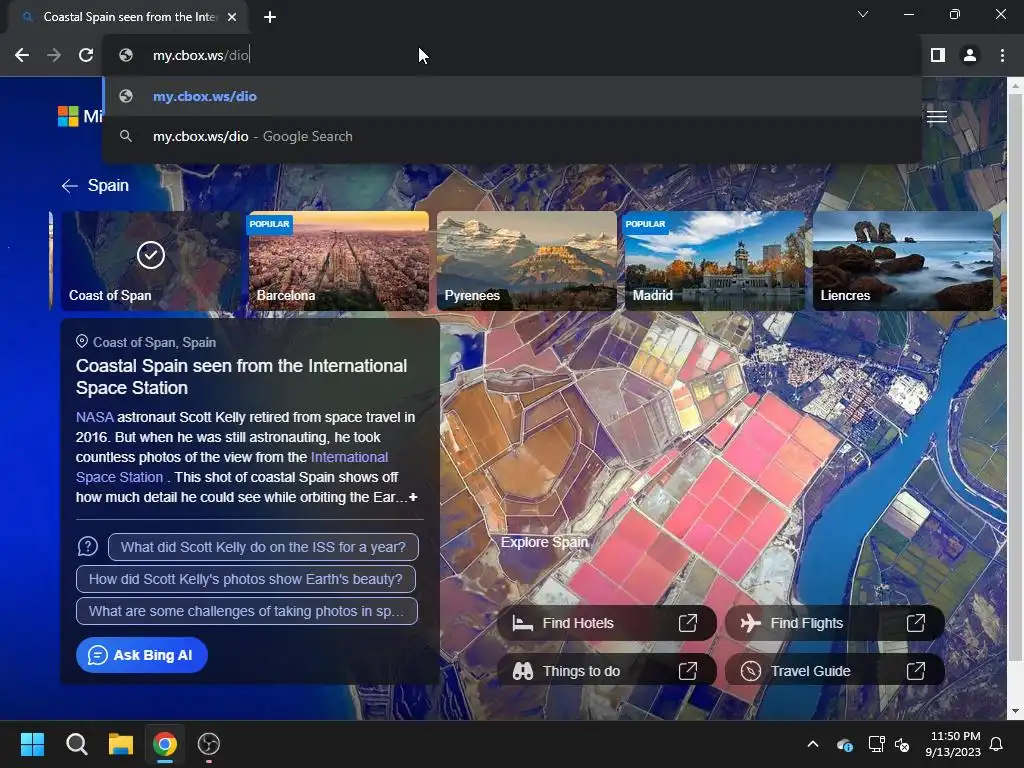Viewport: 1024px width, 768px height.
Task: Ask how Scott Kelly's photos show Earth's beauty
Action: coord(246,579)
